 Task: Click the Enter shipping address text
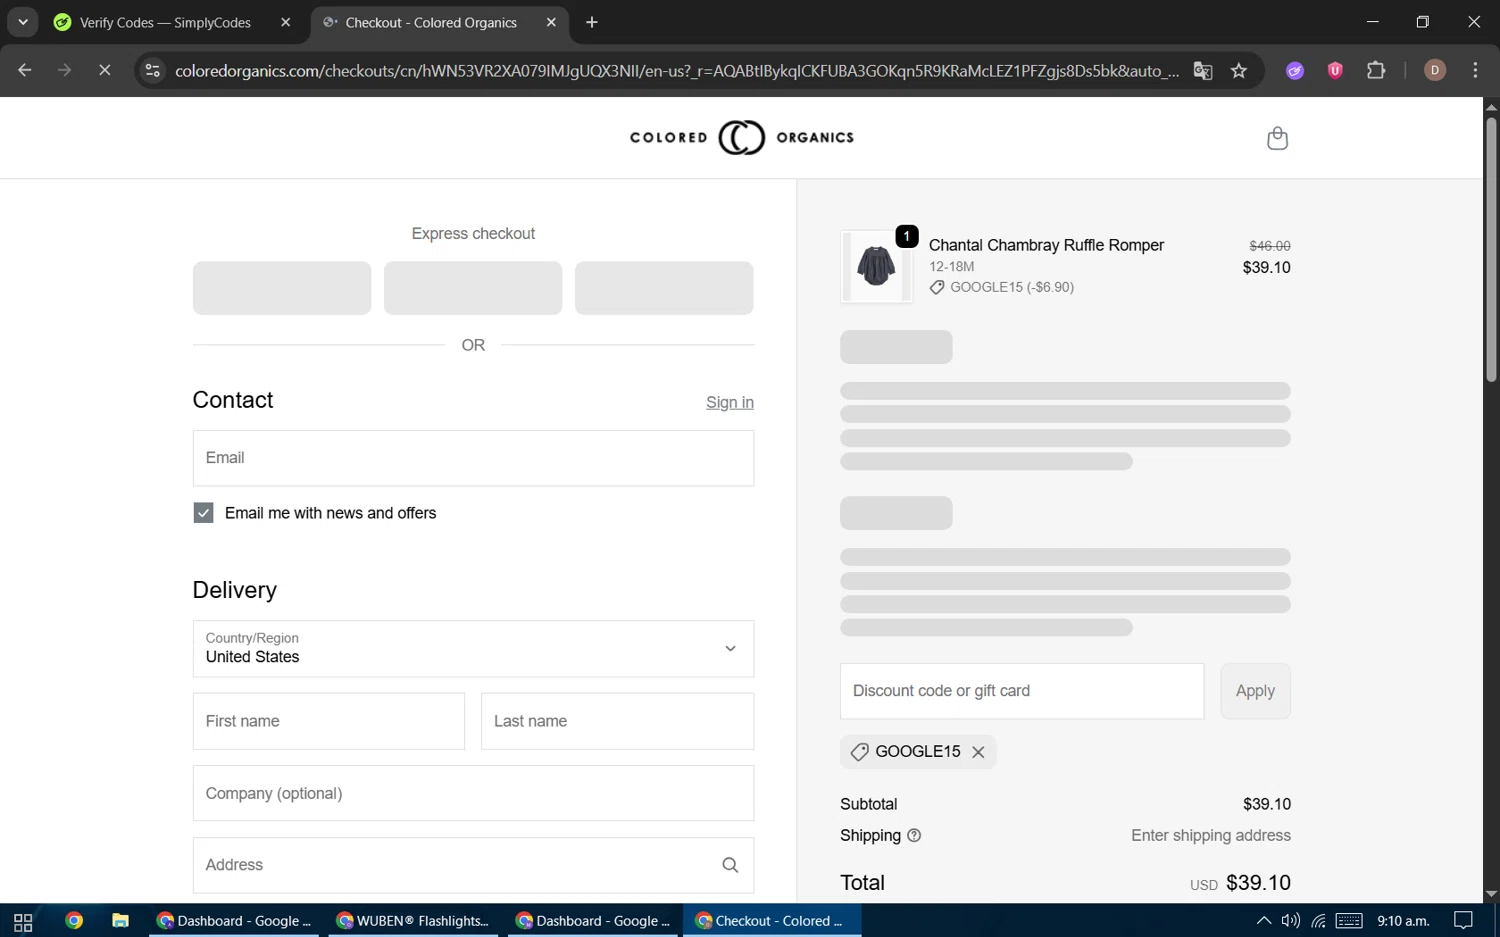(x=1211, y=836)
